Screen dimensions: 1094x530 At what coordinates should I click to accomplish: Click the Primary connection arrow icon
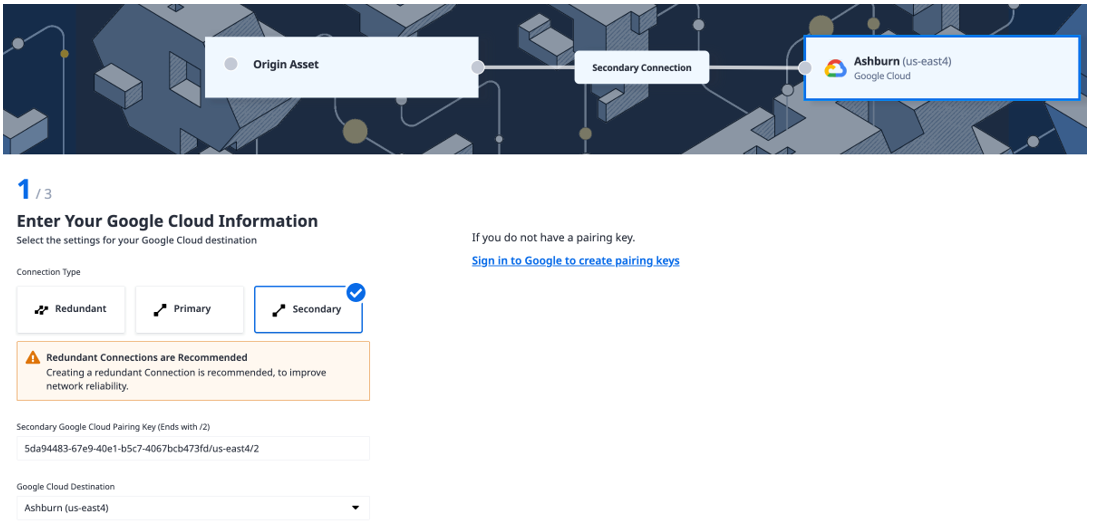click(160, 309)
